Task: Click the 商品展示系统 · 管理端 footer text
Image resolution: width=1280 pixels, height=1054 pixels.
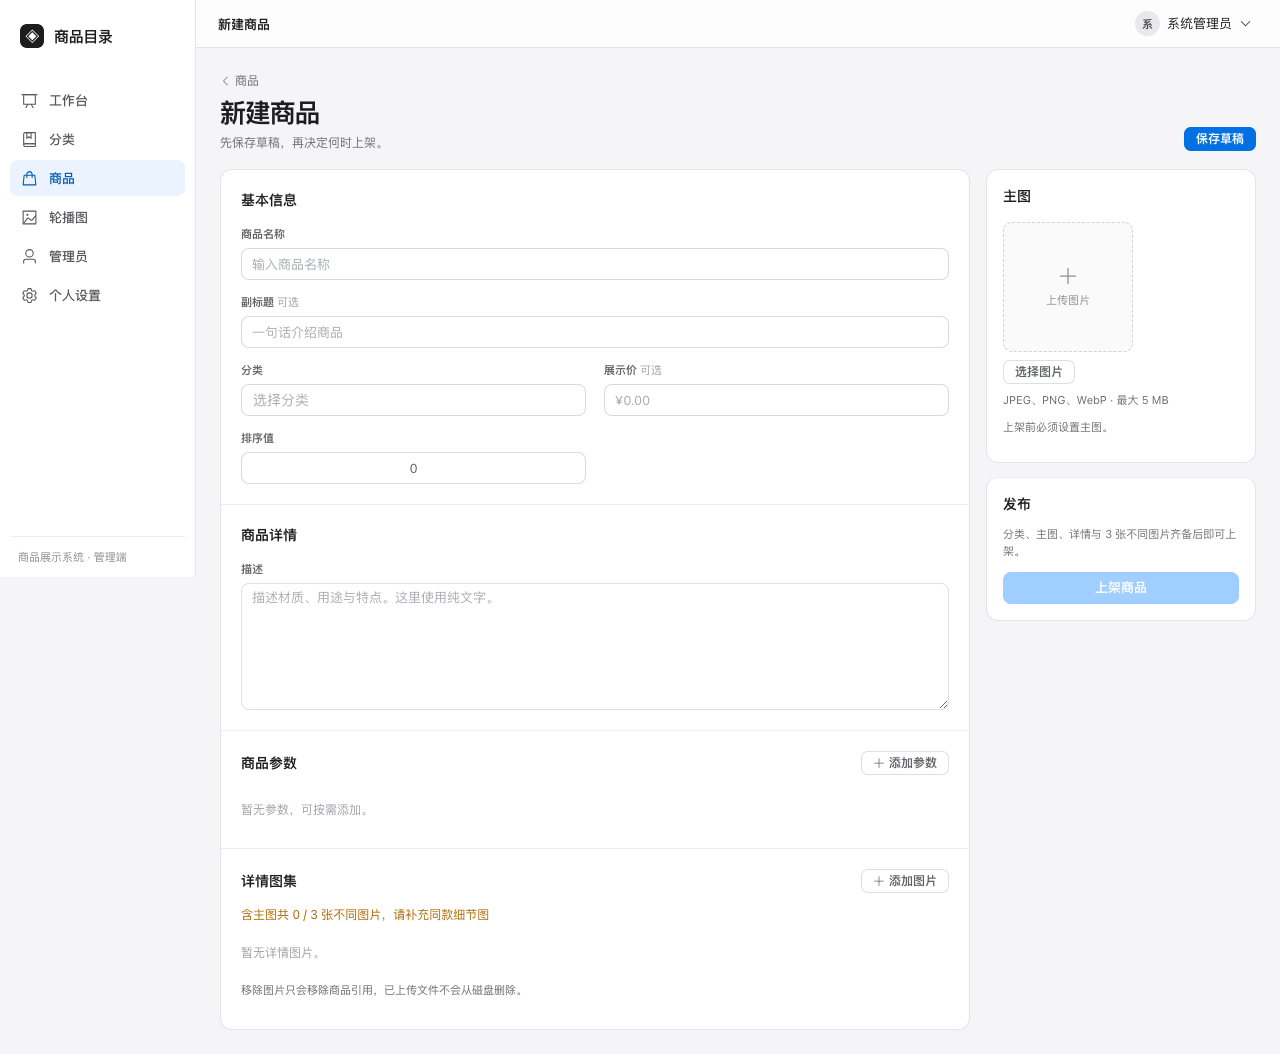Action: pyautogui.click(x=72, y=557)
